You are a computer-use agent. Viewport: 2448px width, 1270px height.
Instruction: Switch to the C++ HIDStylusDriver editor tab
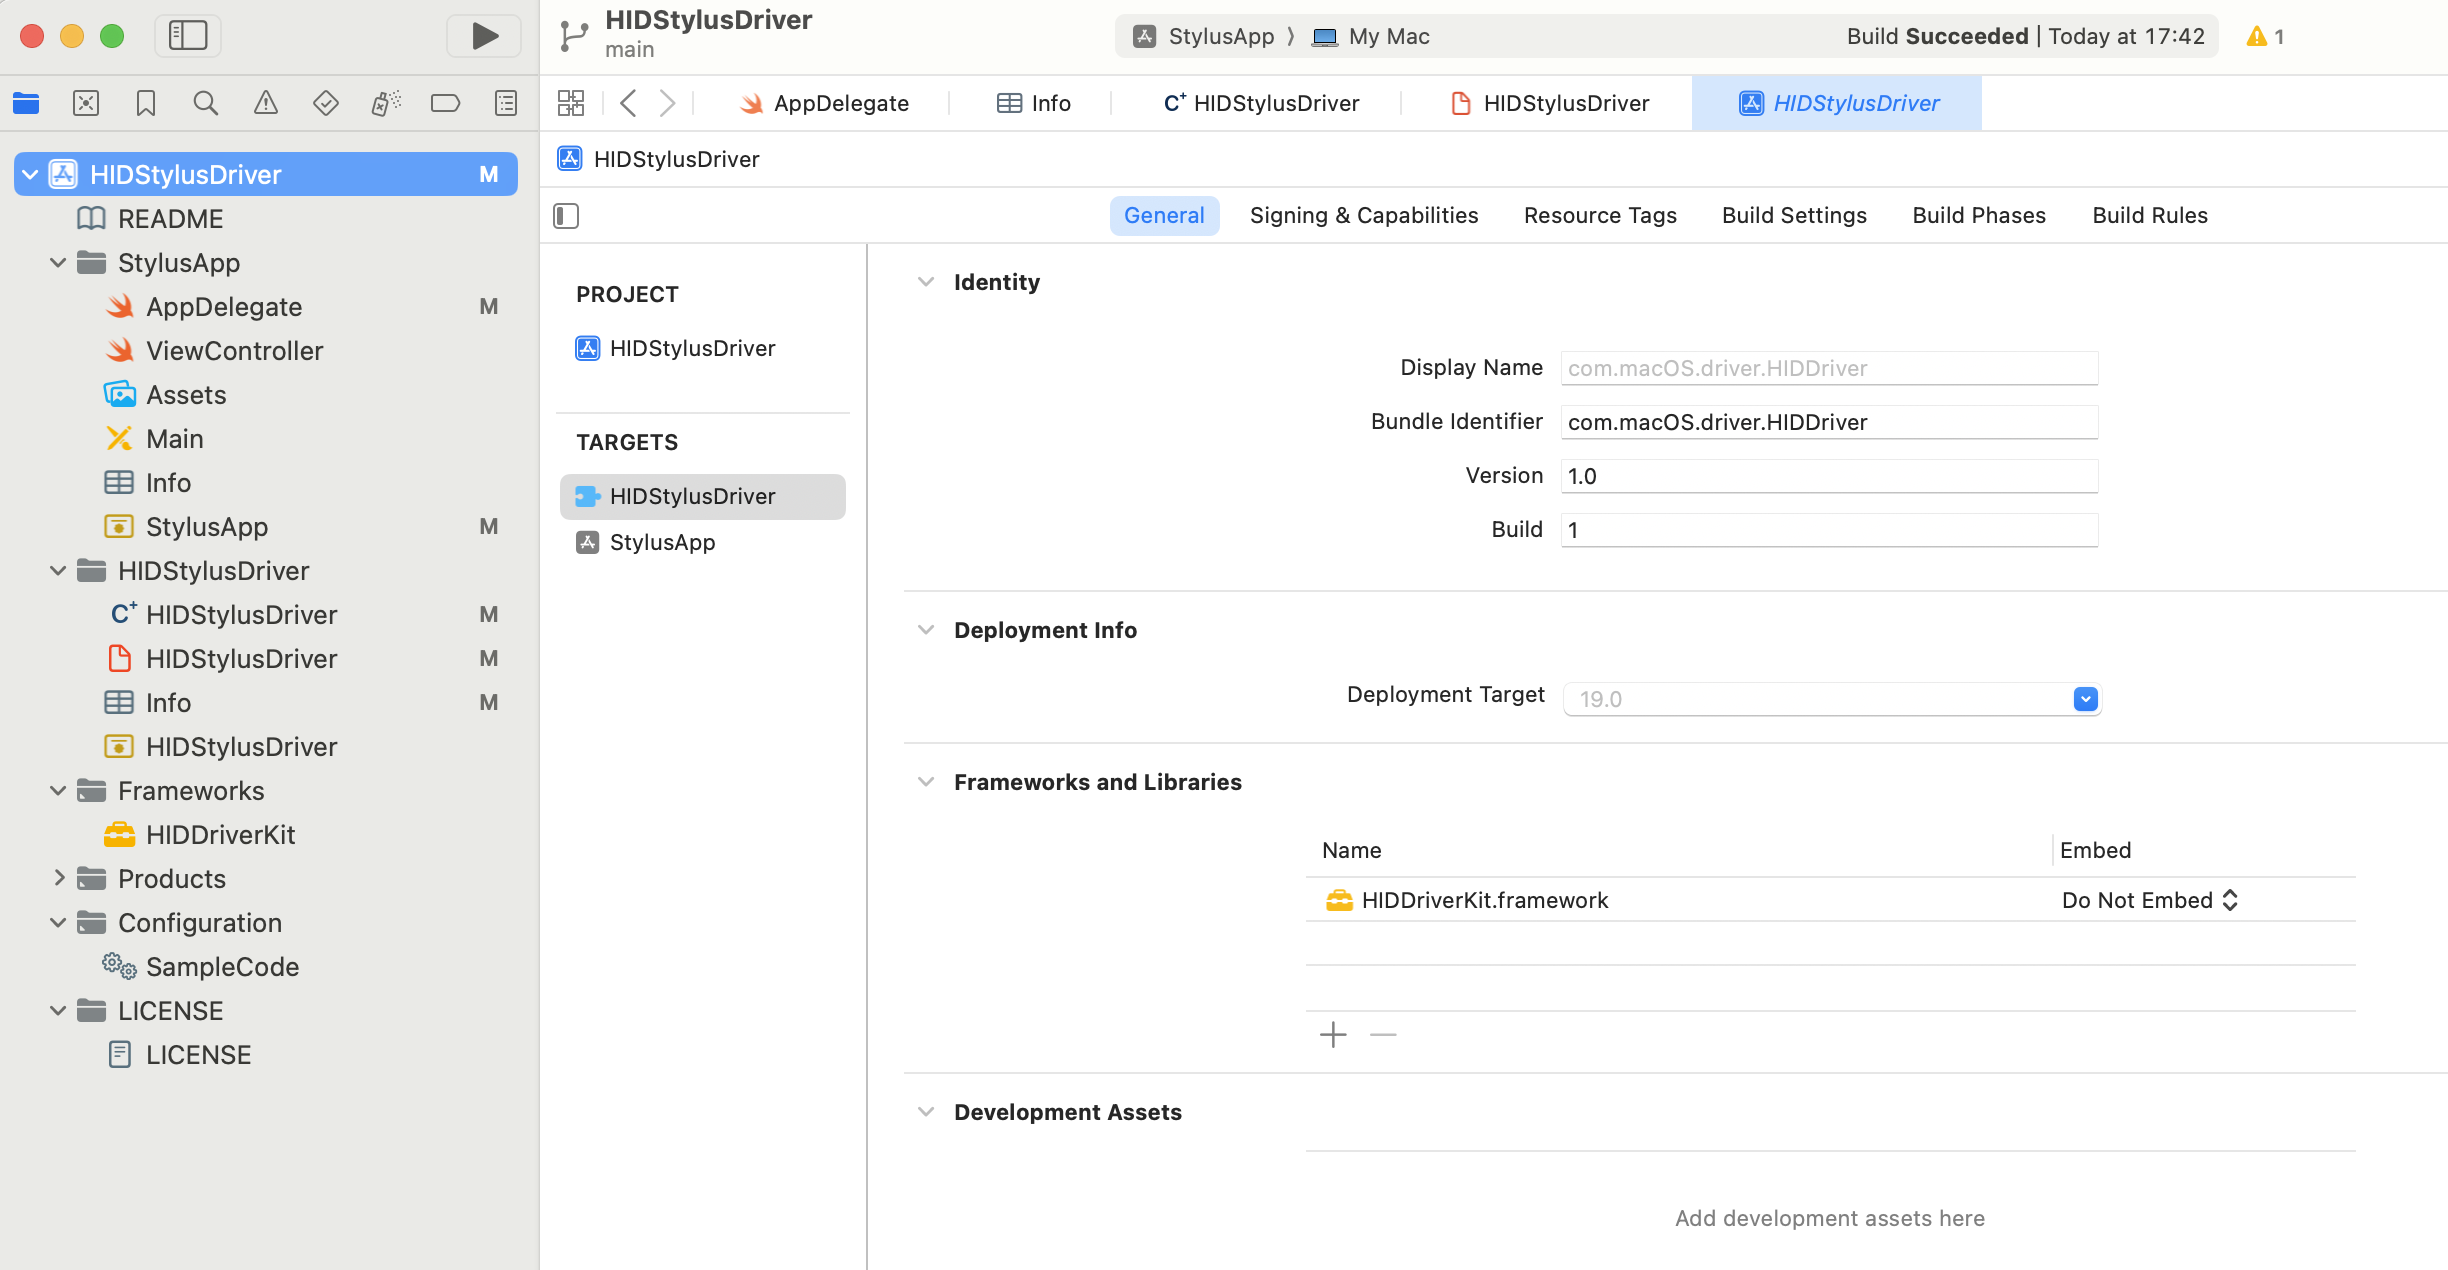point(1261,103)
